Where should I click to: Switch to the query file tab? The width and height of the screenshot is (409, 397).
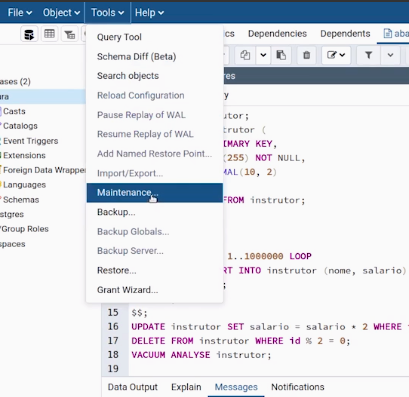[x=396, y=34]
